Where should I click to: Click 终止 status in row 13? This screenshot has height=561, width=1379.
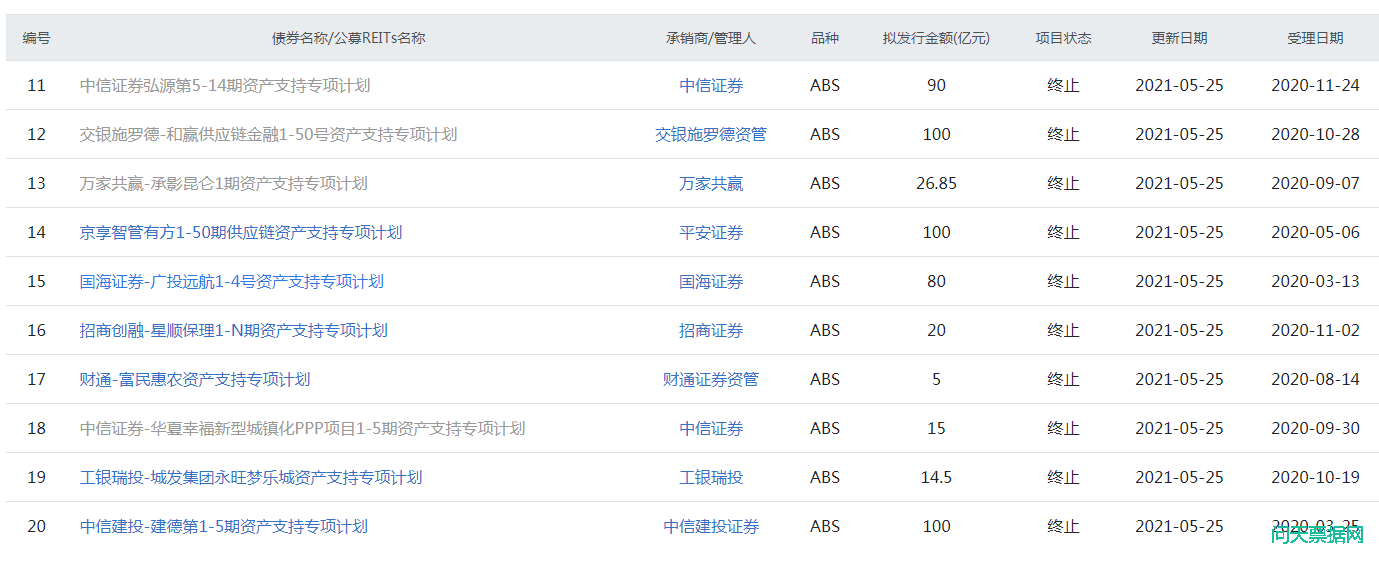pyautogui.click(x=1063, y=184)
